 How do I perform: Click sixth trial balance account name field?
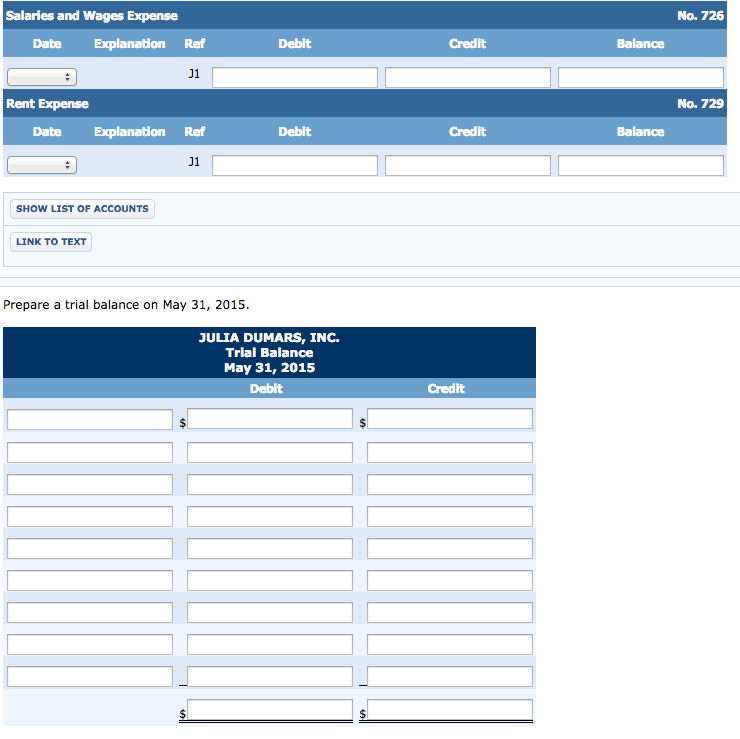[x=90, y=580]
